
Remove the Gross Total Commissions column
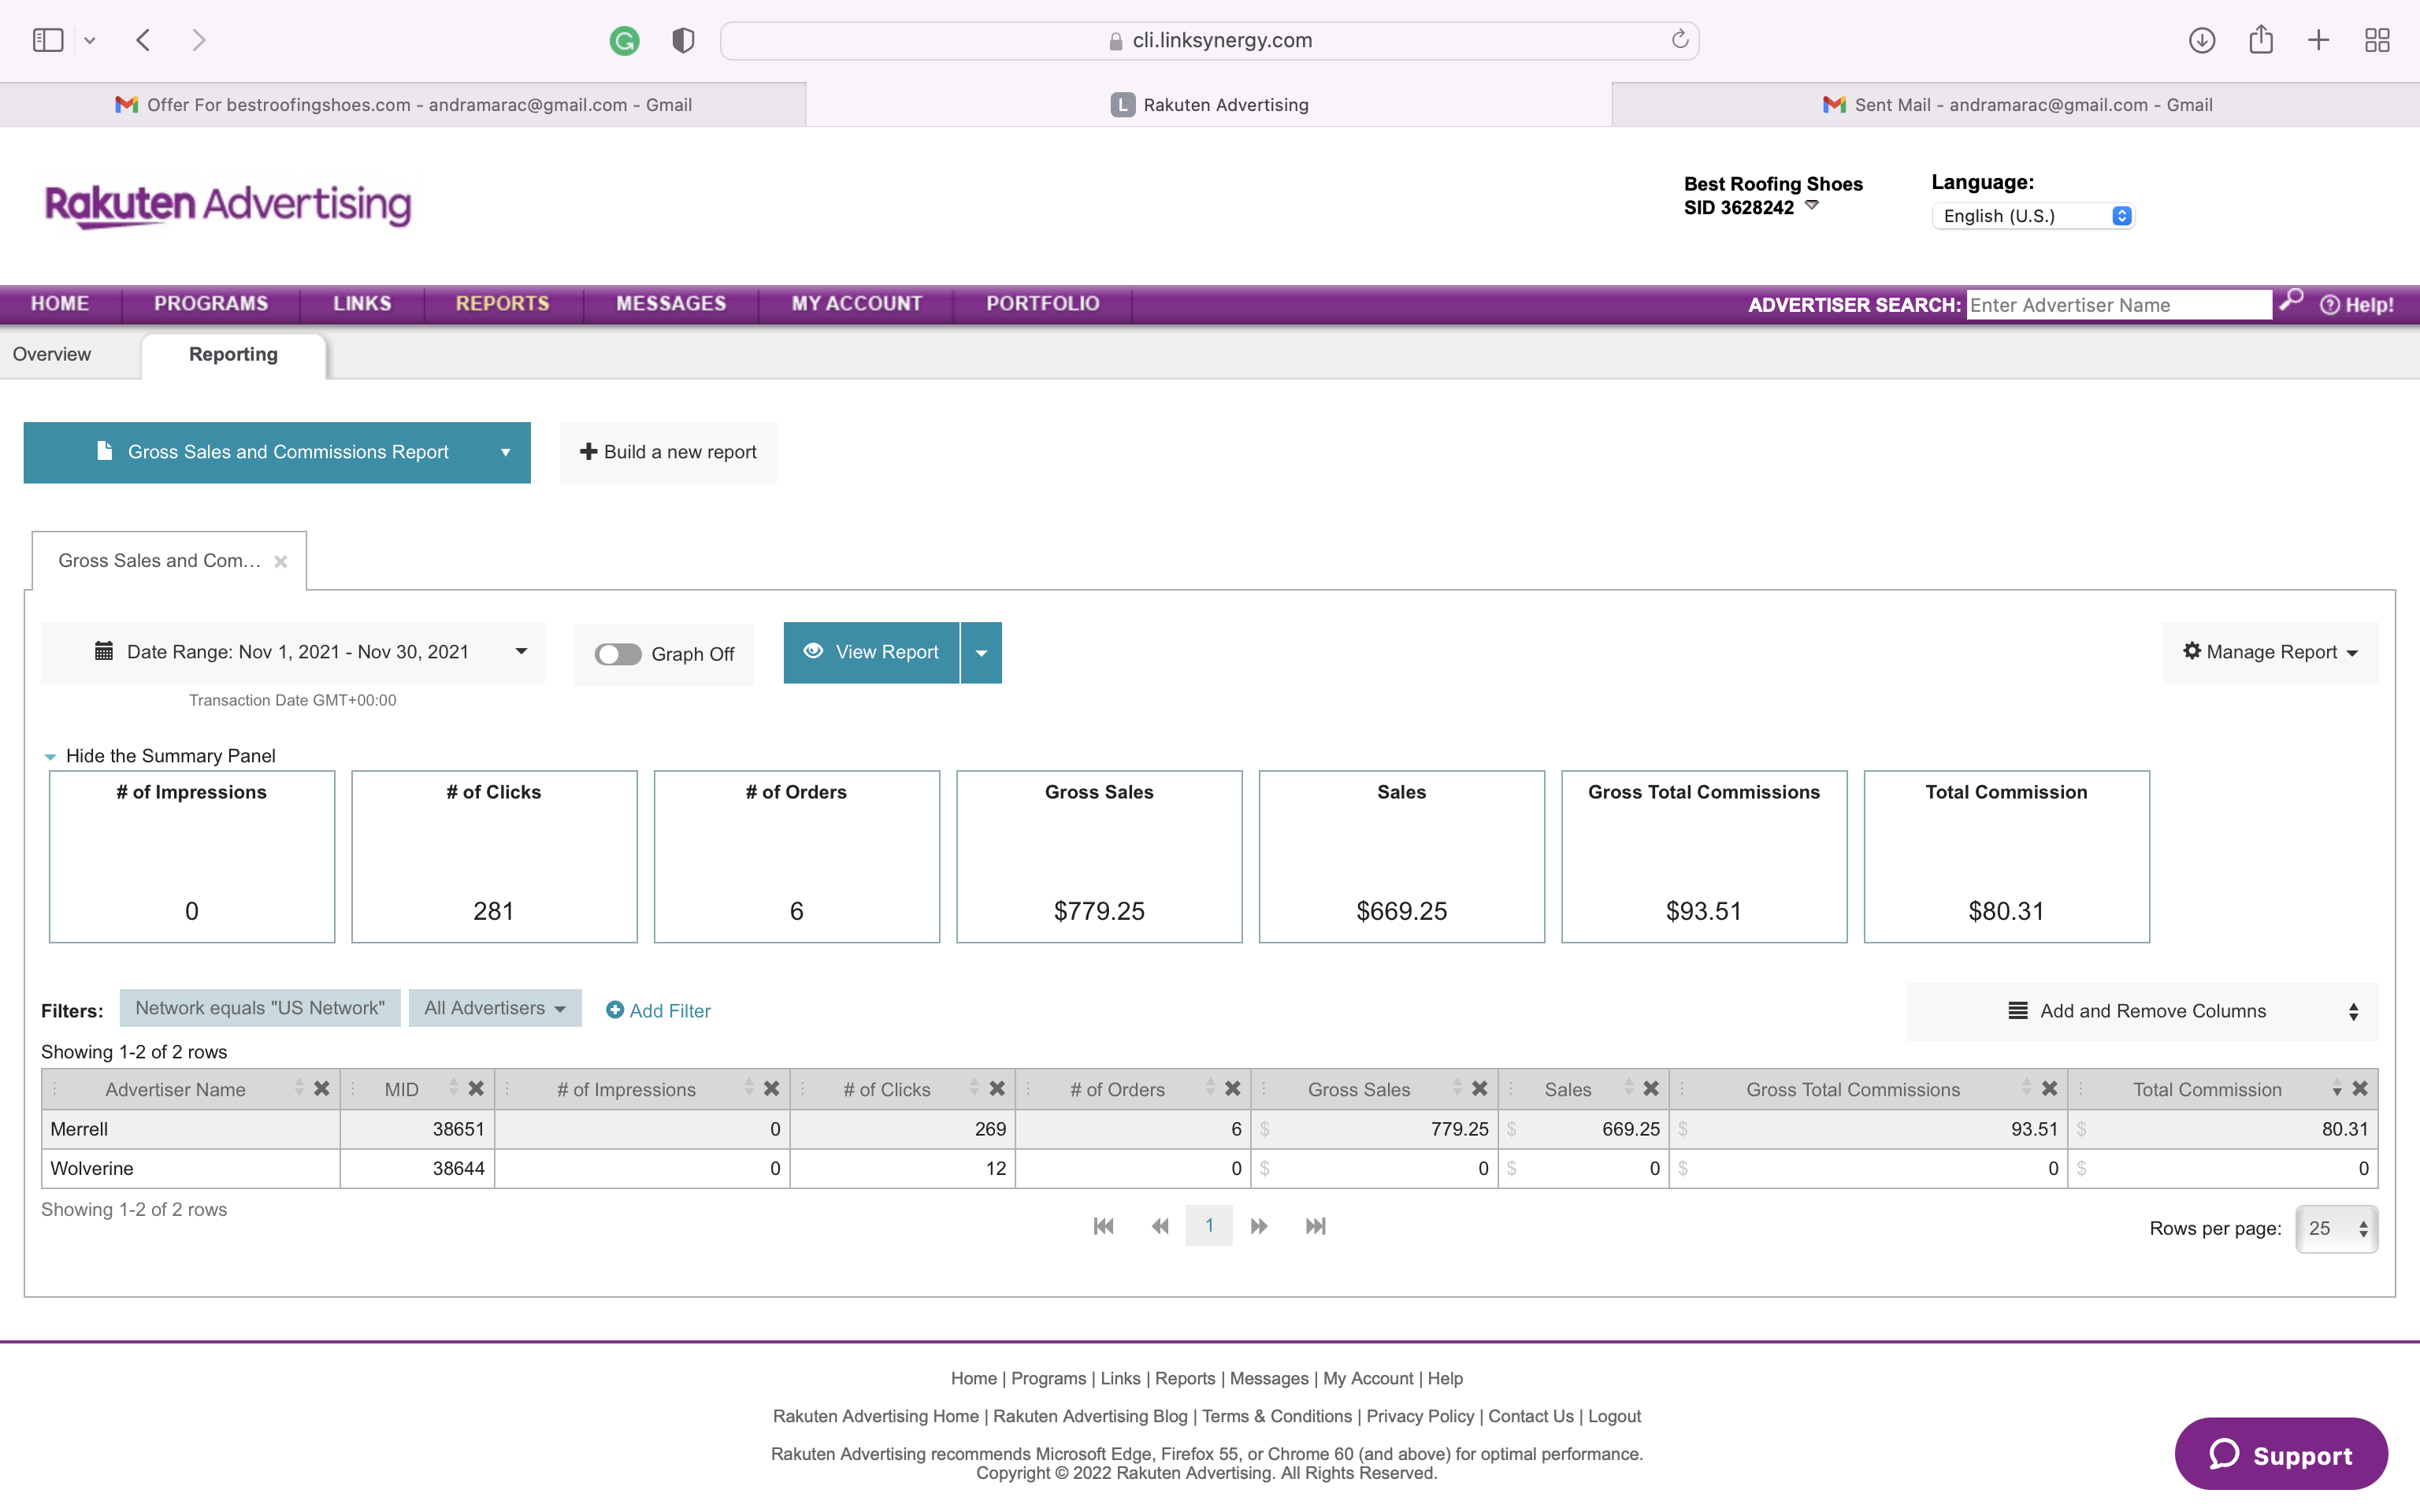(2049, 1088)
